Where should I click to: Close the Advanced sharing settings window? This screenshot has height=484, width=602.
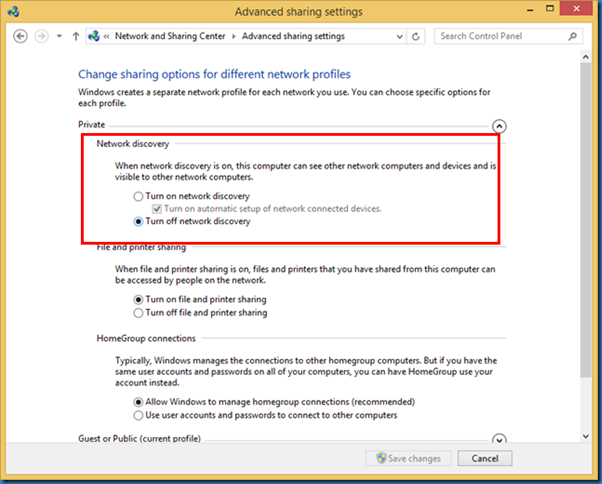[576, 9]
